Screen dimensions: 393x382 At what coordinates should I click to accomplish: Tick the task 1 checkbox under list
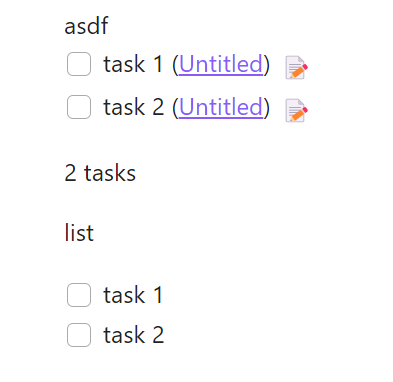tap(79, 295)
